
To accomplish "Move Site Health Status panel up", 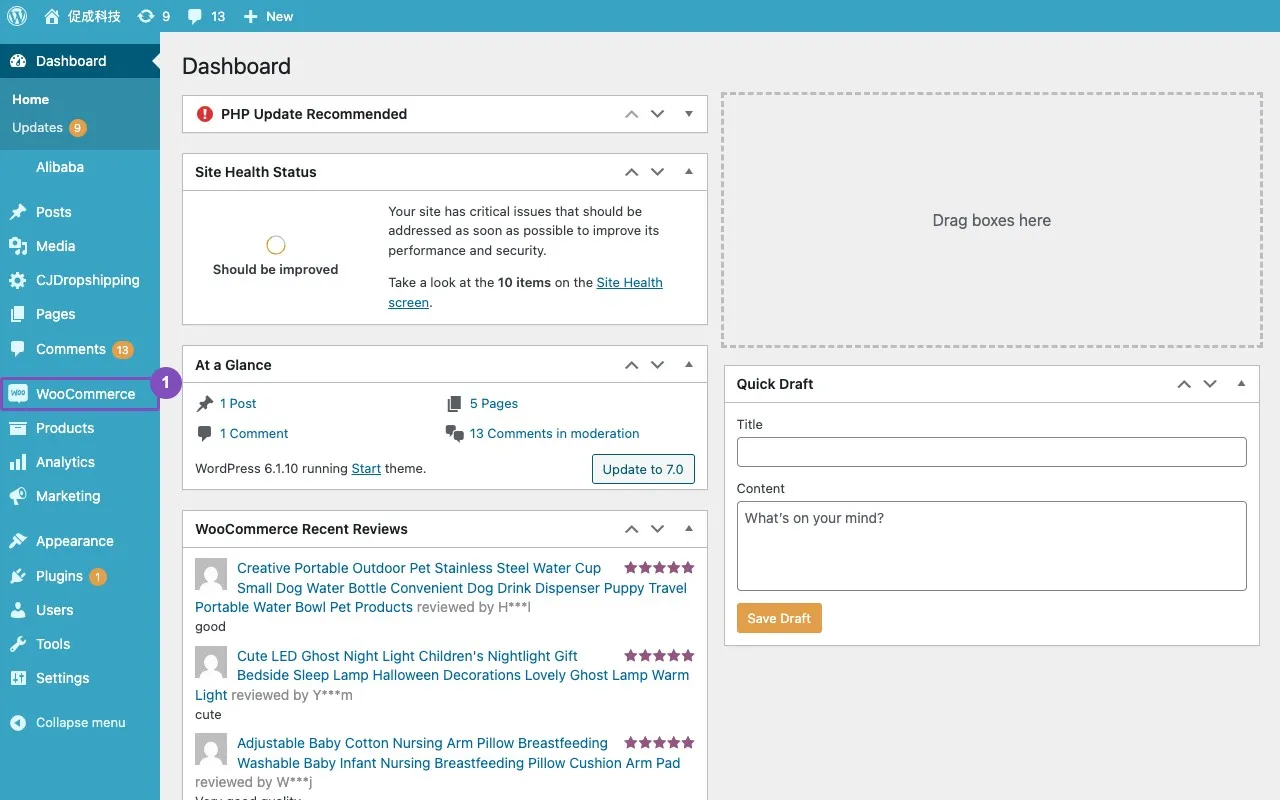I will 631,172.
